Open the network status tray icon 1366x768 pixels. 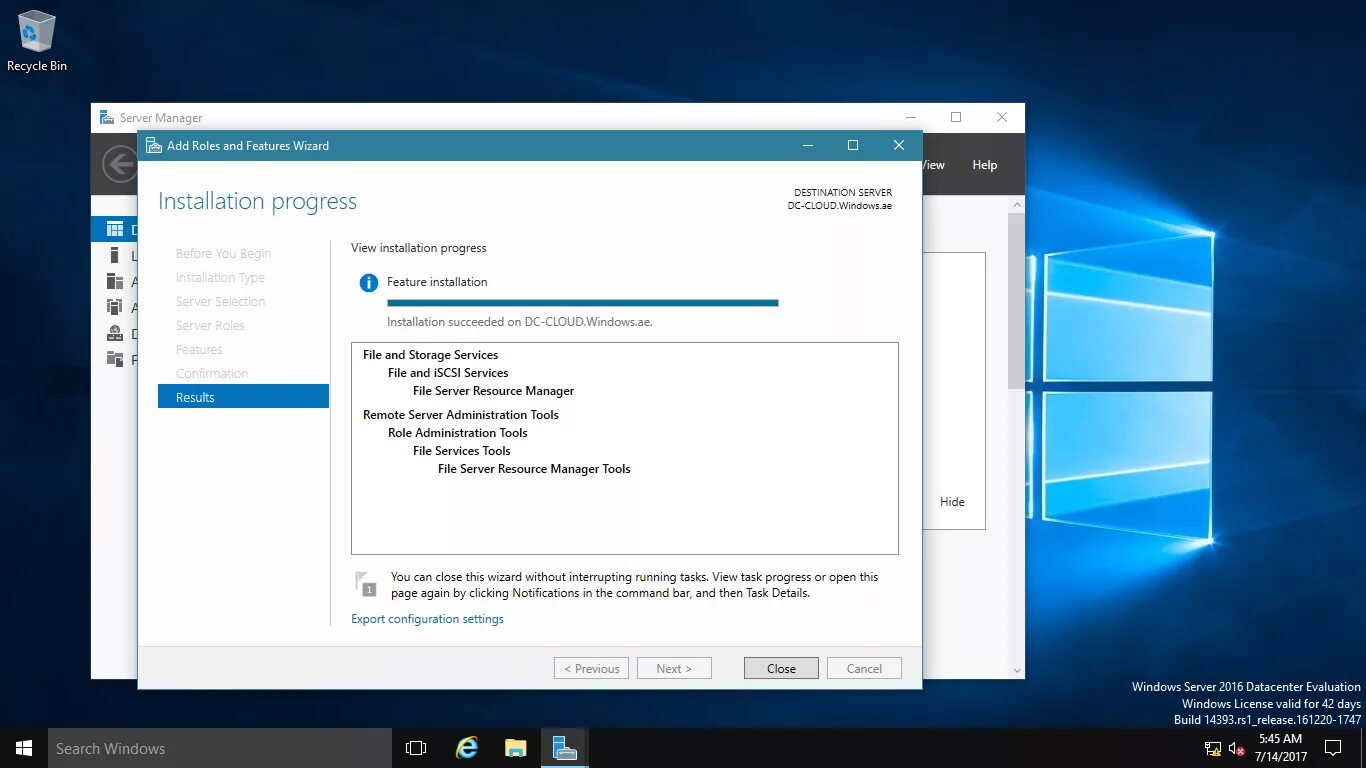click(1213, 748)
